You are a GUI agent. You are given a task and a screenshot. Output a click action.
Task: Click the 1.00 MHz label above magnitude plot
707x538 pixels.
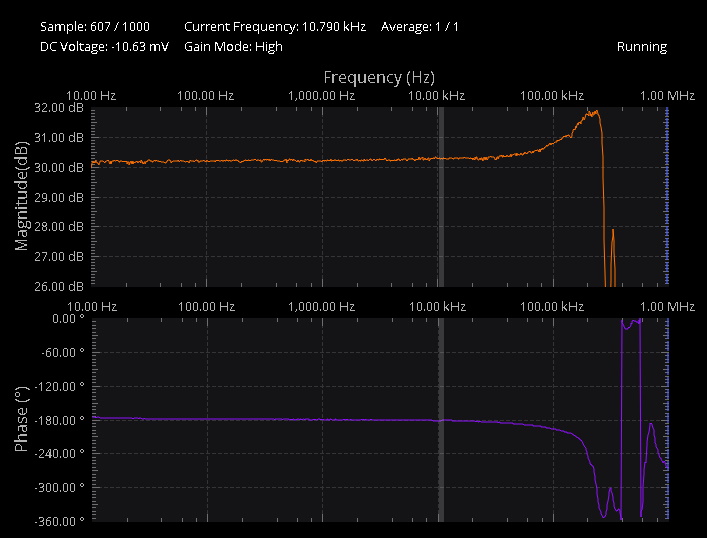(x=667, y=95)
